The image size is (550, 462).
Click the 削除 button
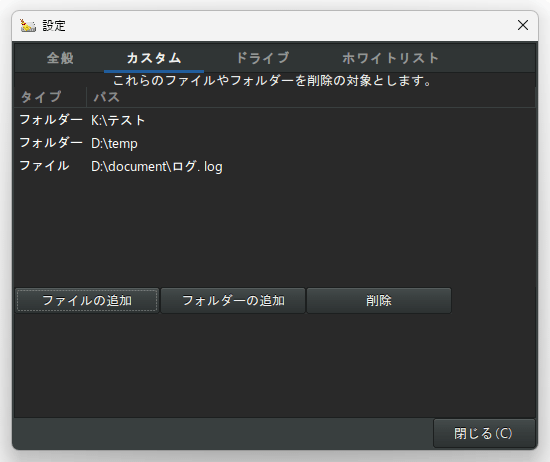379,301
